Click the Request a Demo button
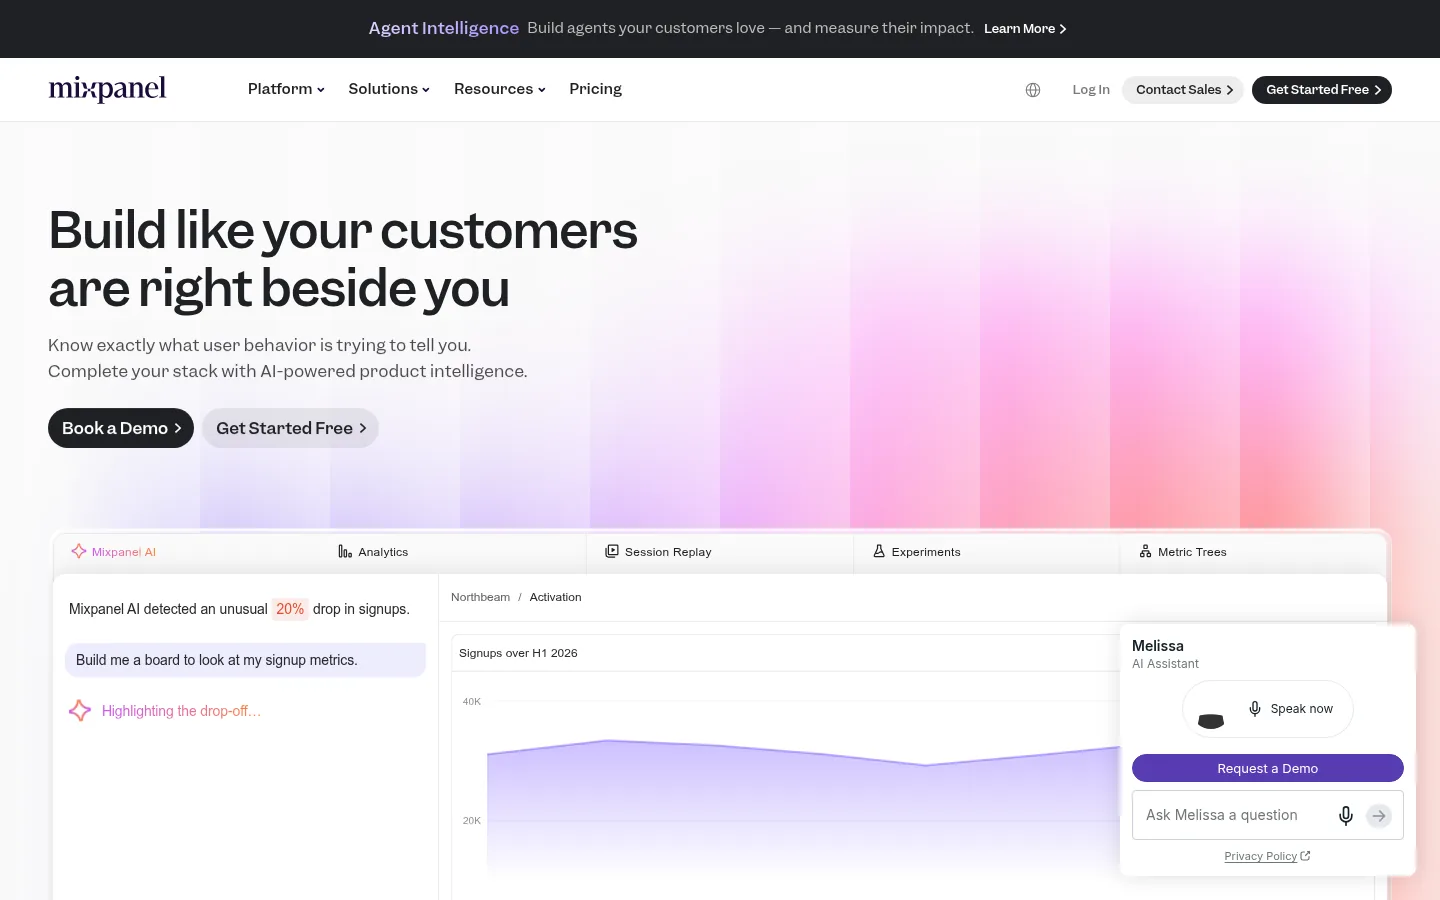Viewport: 1440px width, 900px height. pos(1268,768)
